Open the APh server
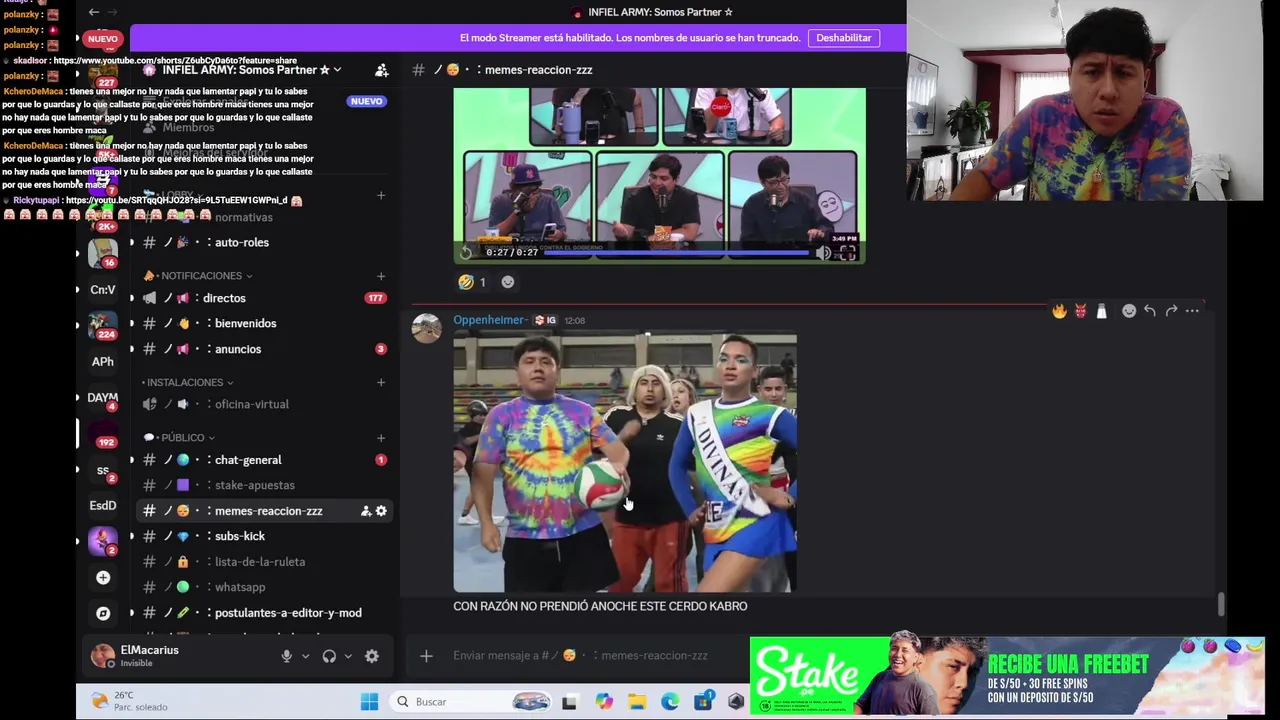 103,362
